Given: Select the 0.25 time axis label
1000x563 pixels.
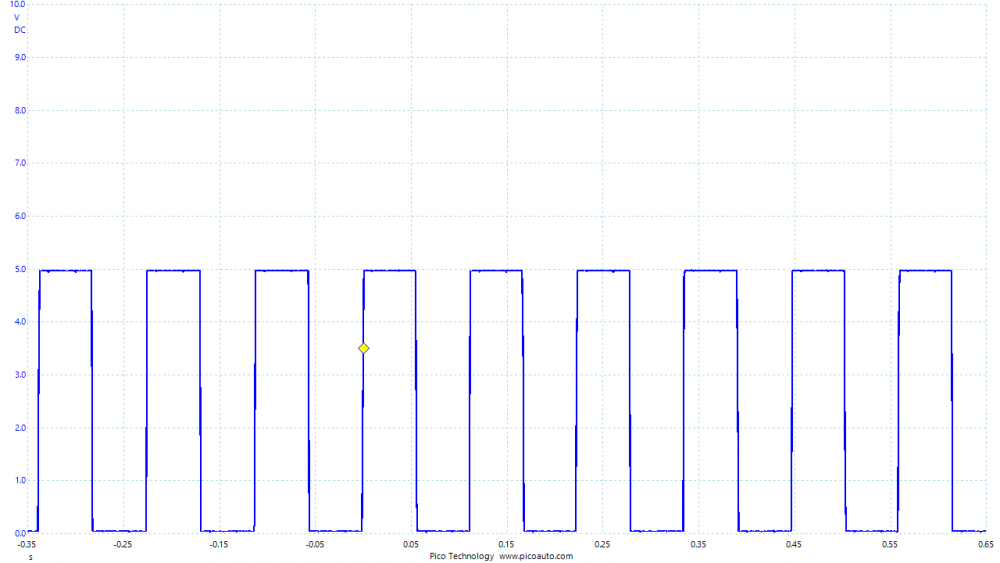Looking at the screenshot, I should (602, 545).
